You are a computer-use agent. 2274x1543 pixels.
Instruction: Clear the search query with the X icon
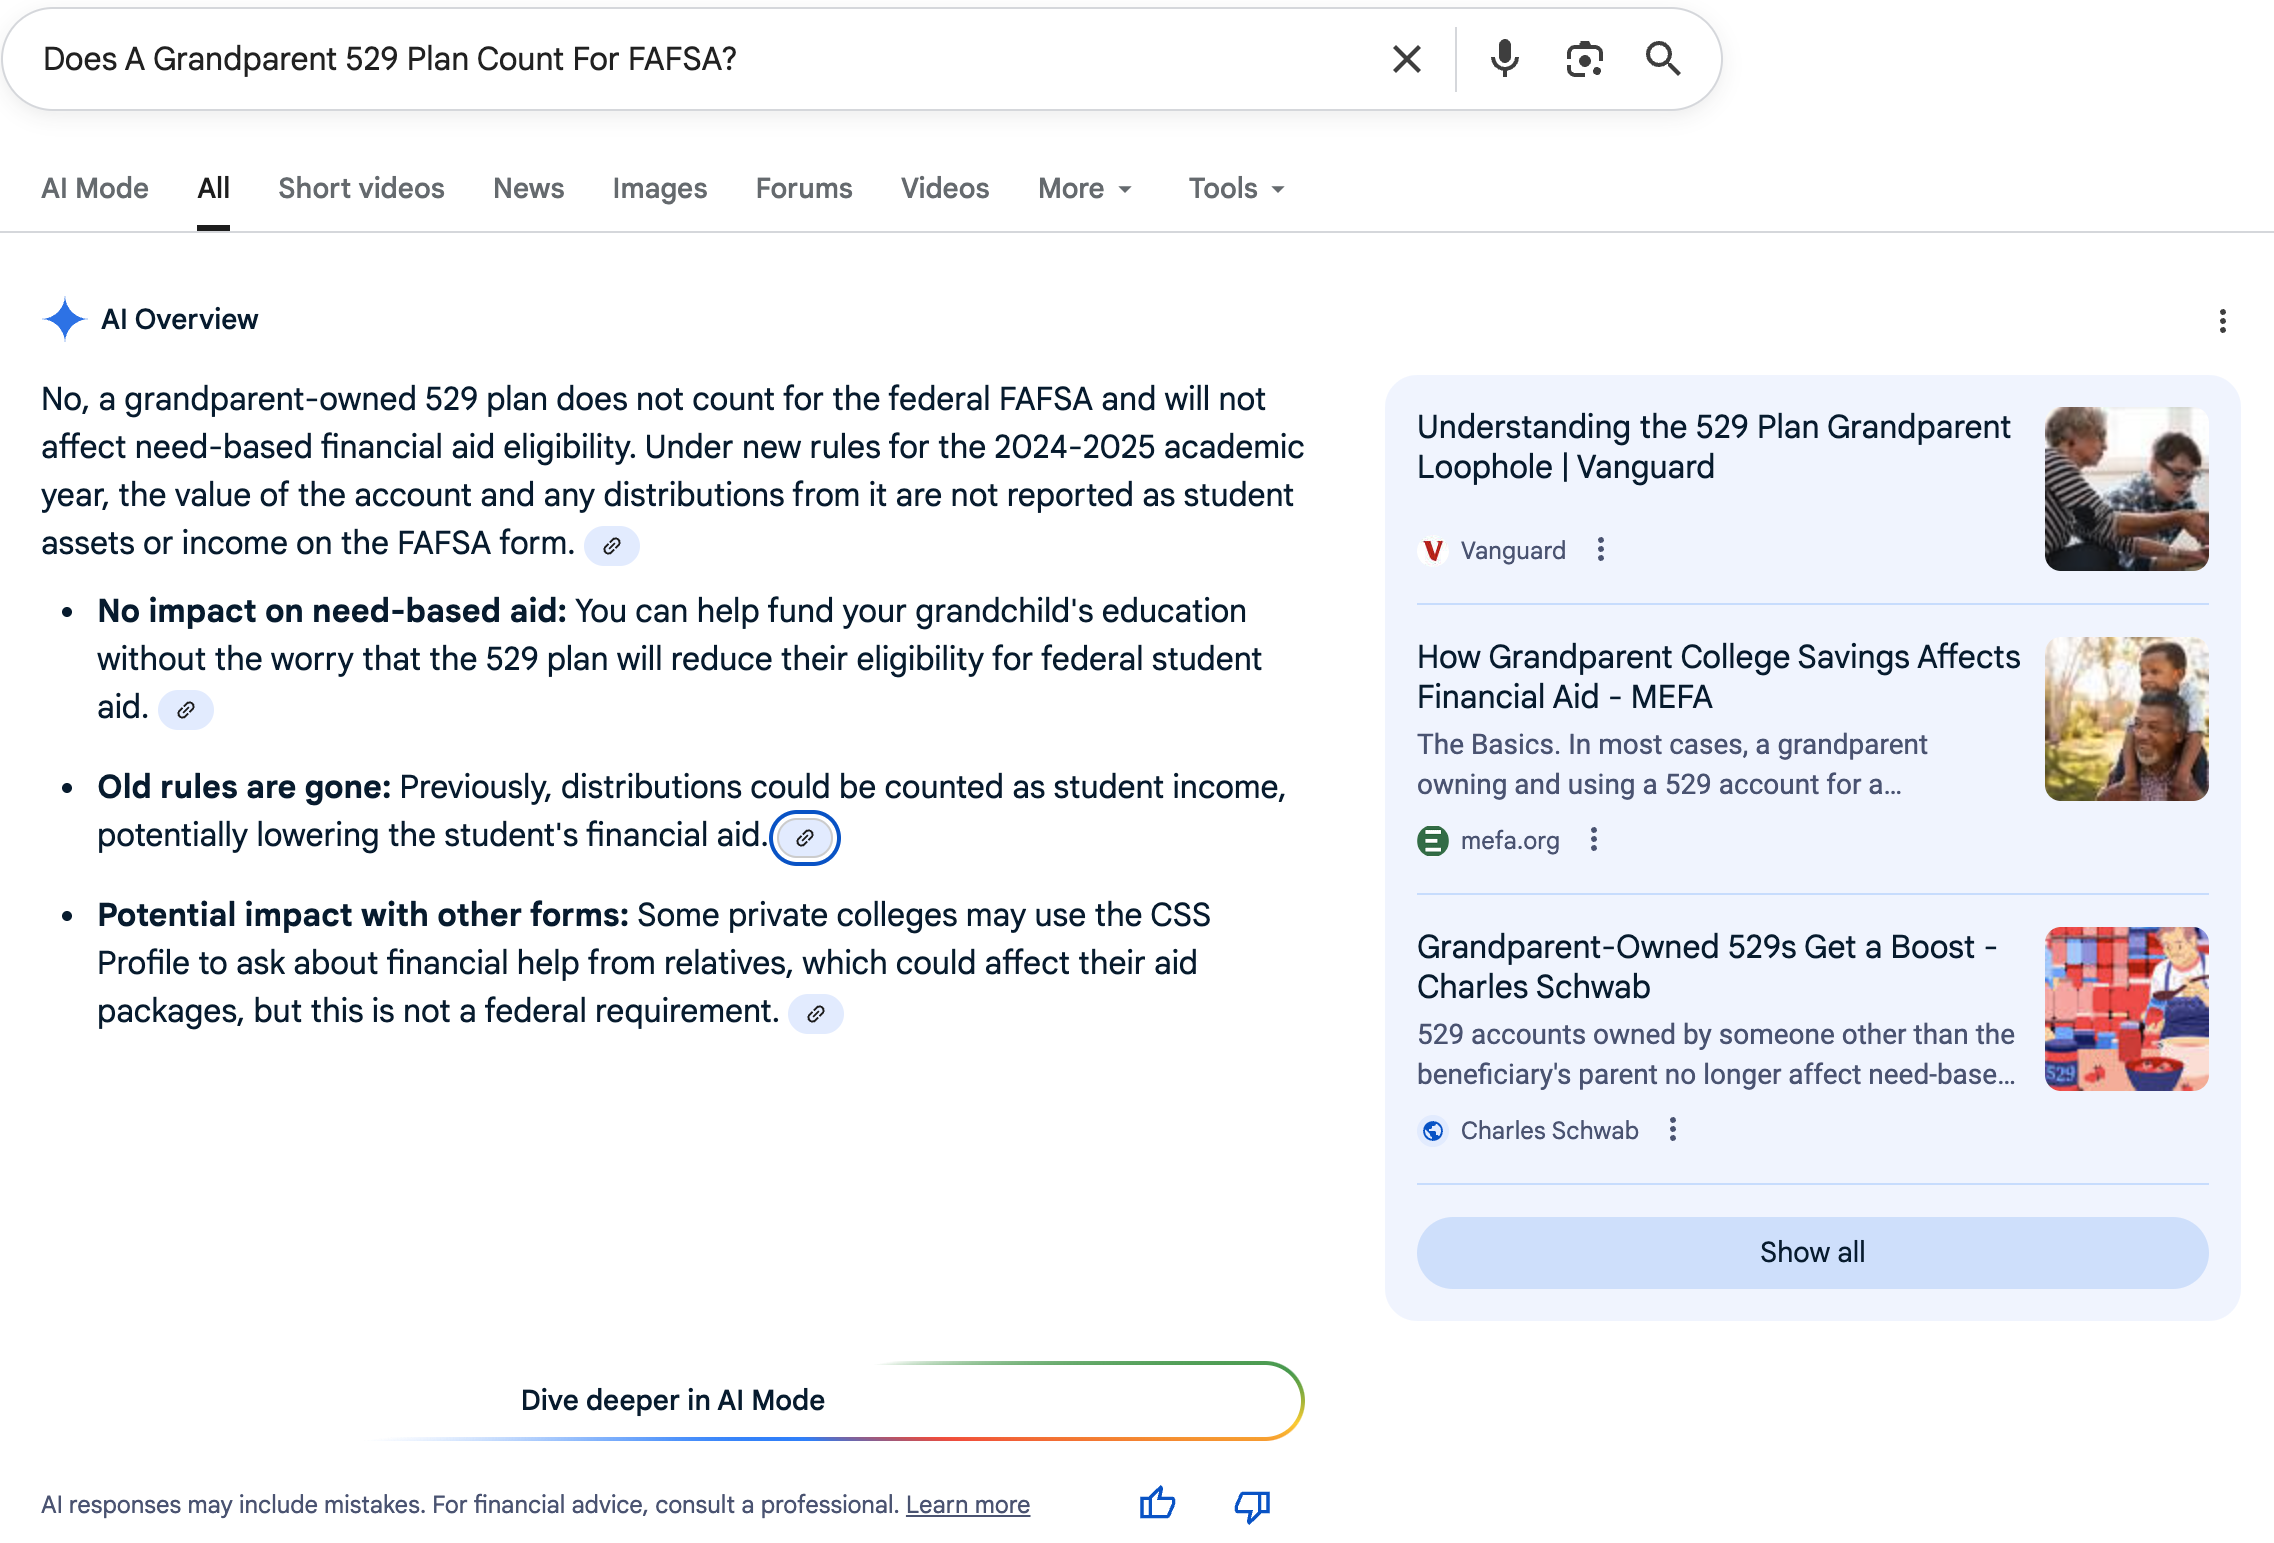[1406, 59]
